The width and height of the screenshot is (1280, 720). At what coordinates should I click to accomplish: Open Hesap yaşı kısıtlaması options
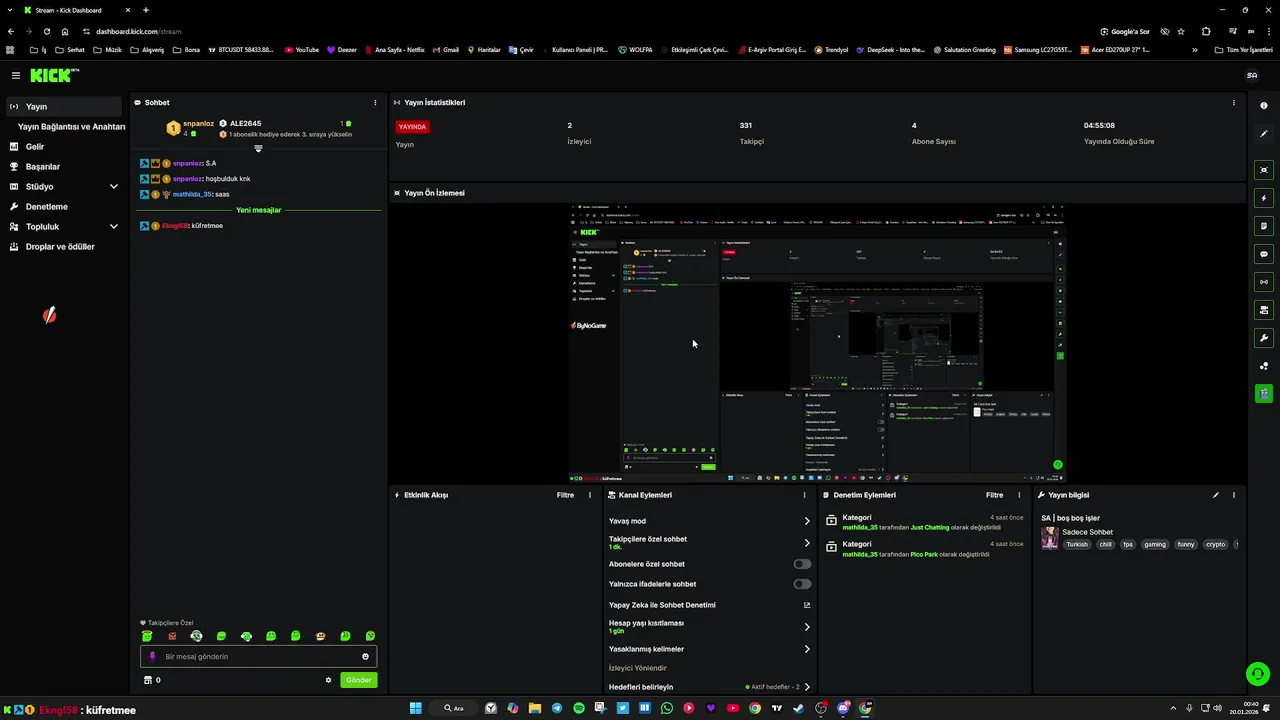coord(807,627)
